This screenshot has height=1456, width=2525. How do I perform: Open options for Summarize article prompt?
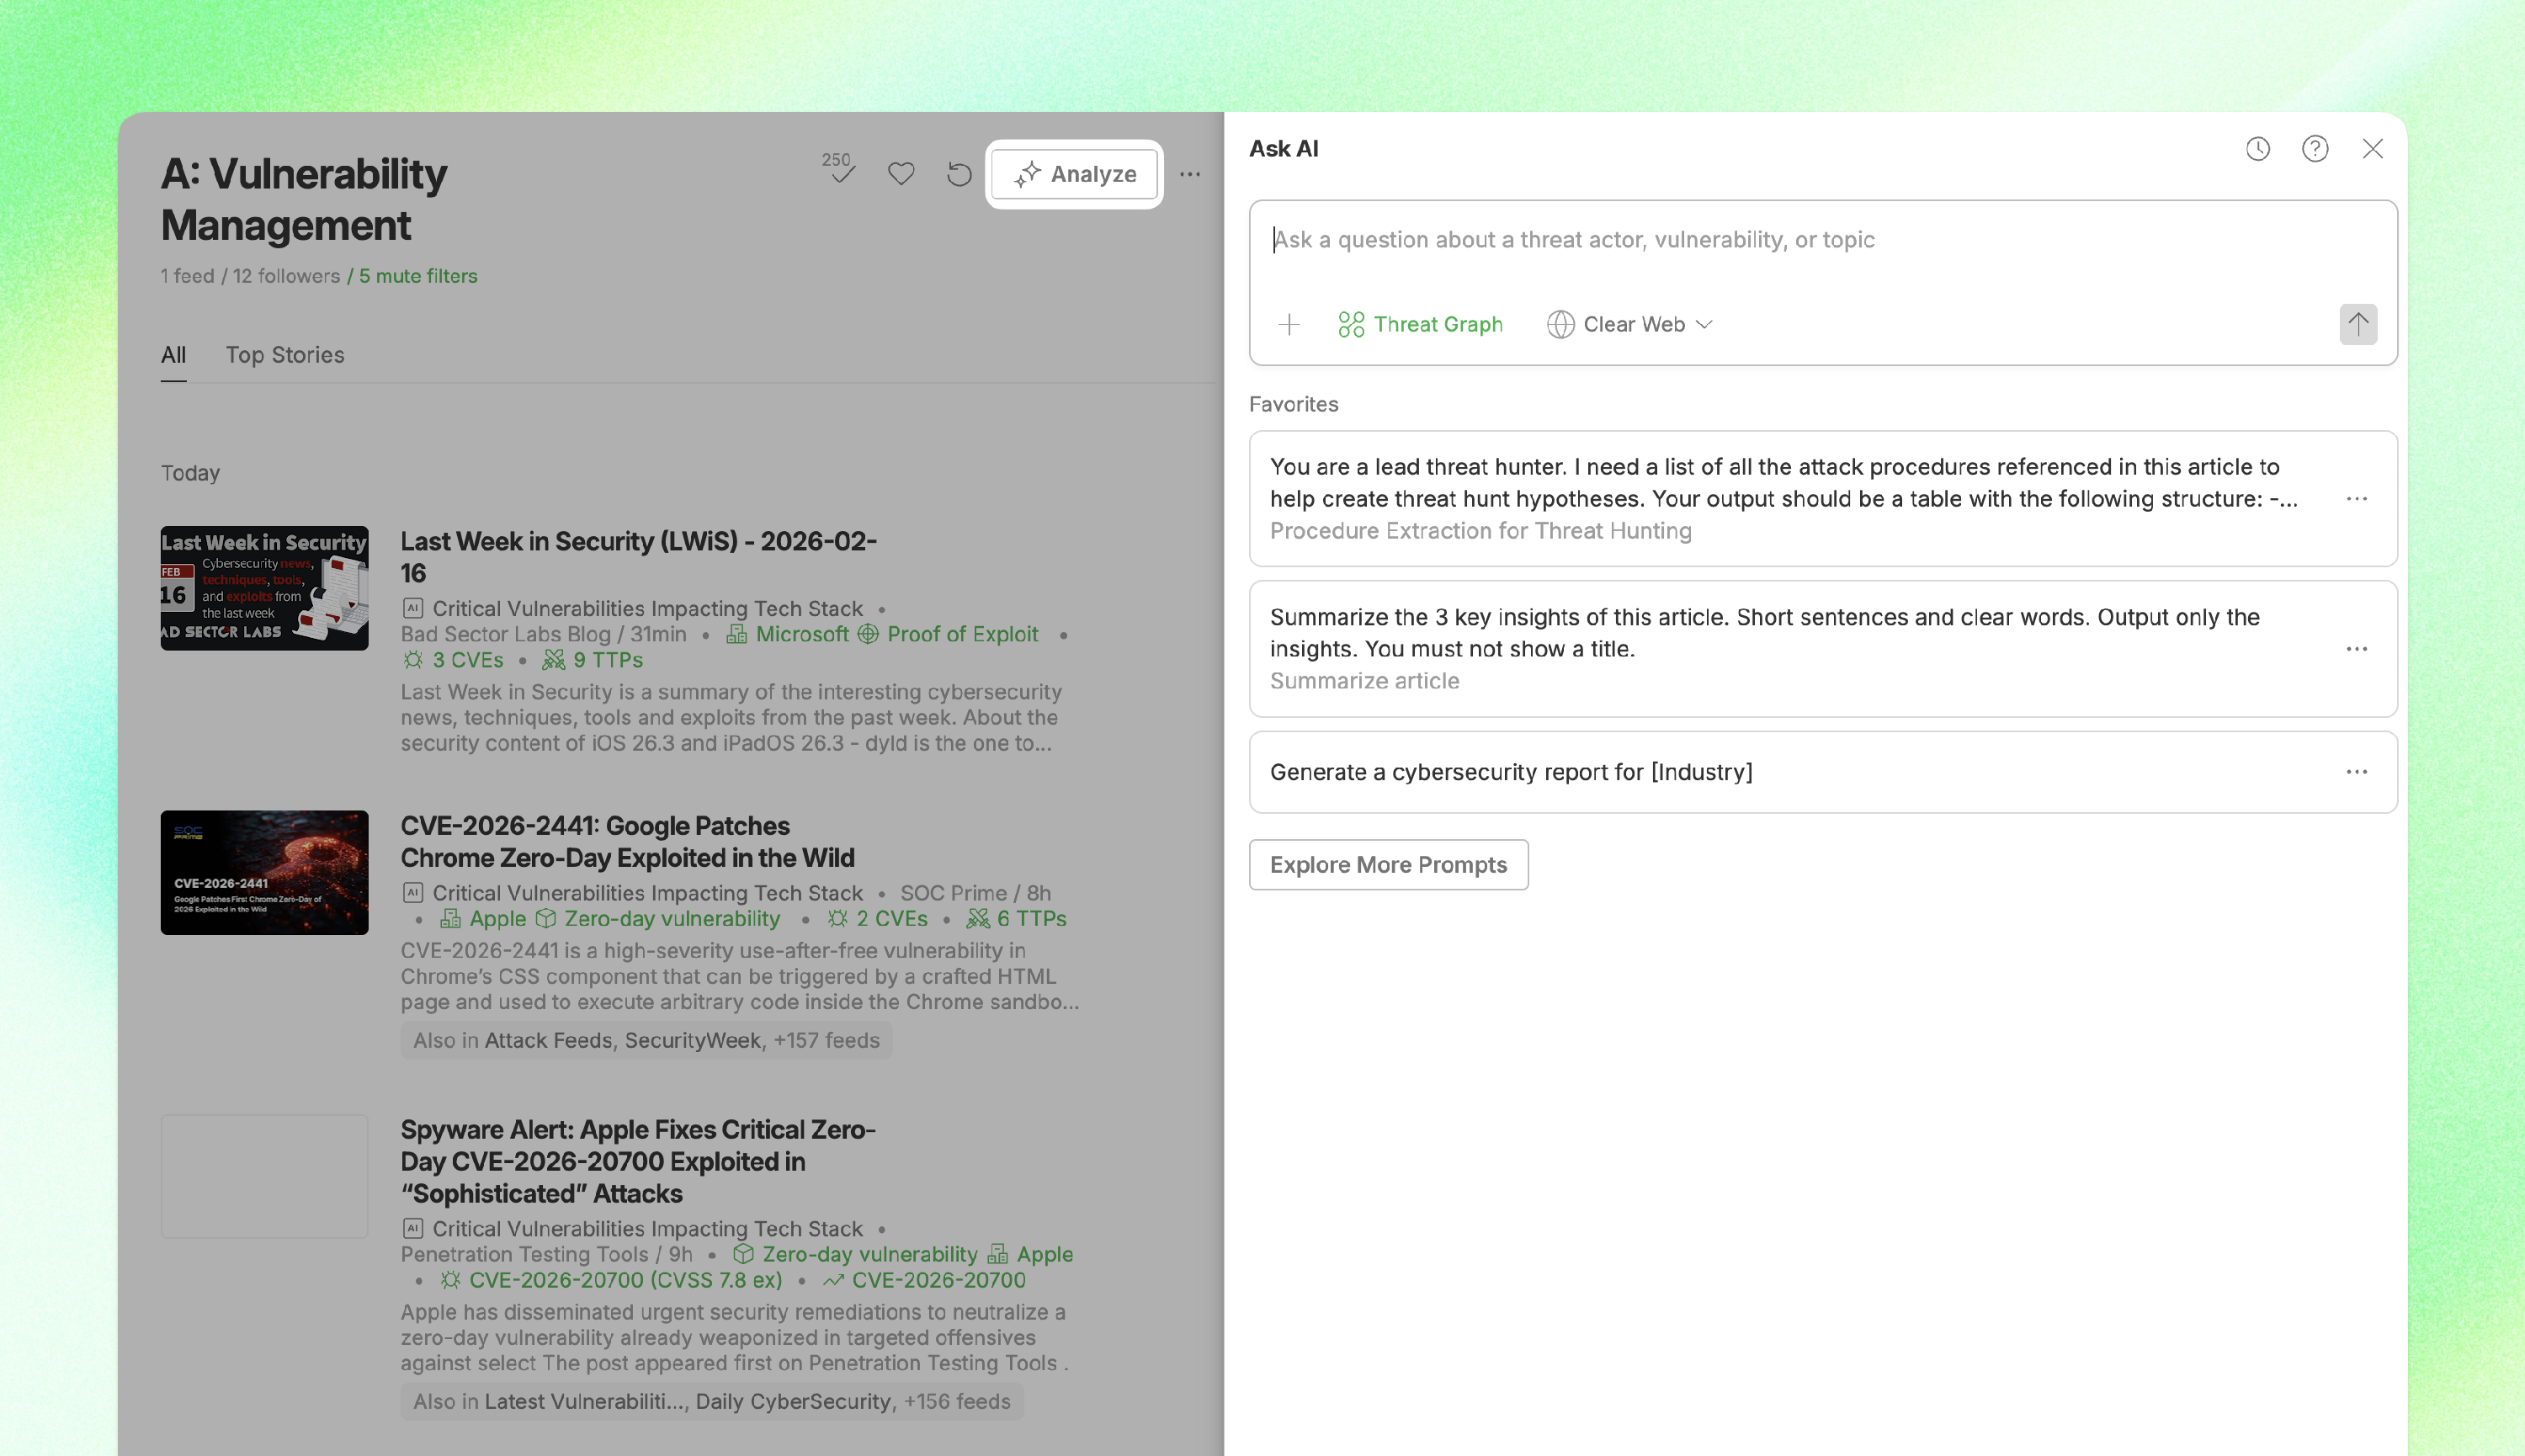tap(2356, 649)
